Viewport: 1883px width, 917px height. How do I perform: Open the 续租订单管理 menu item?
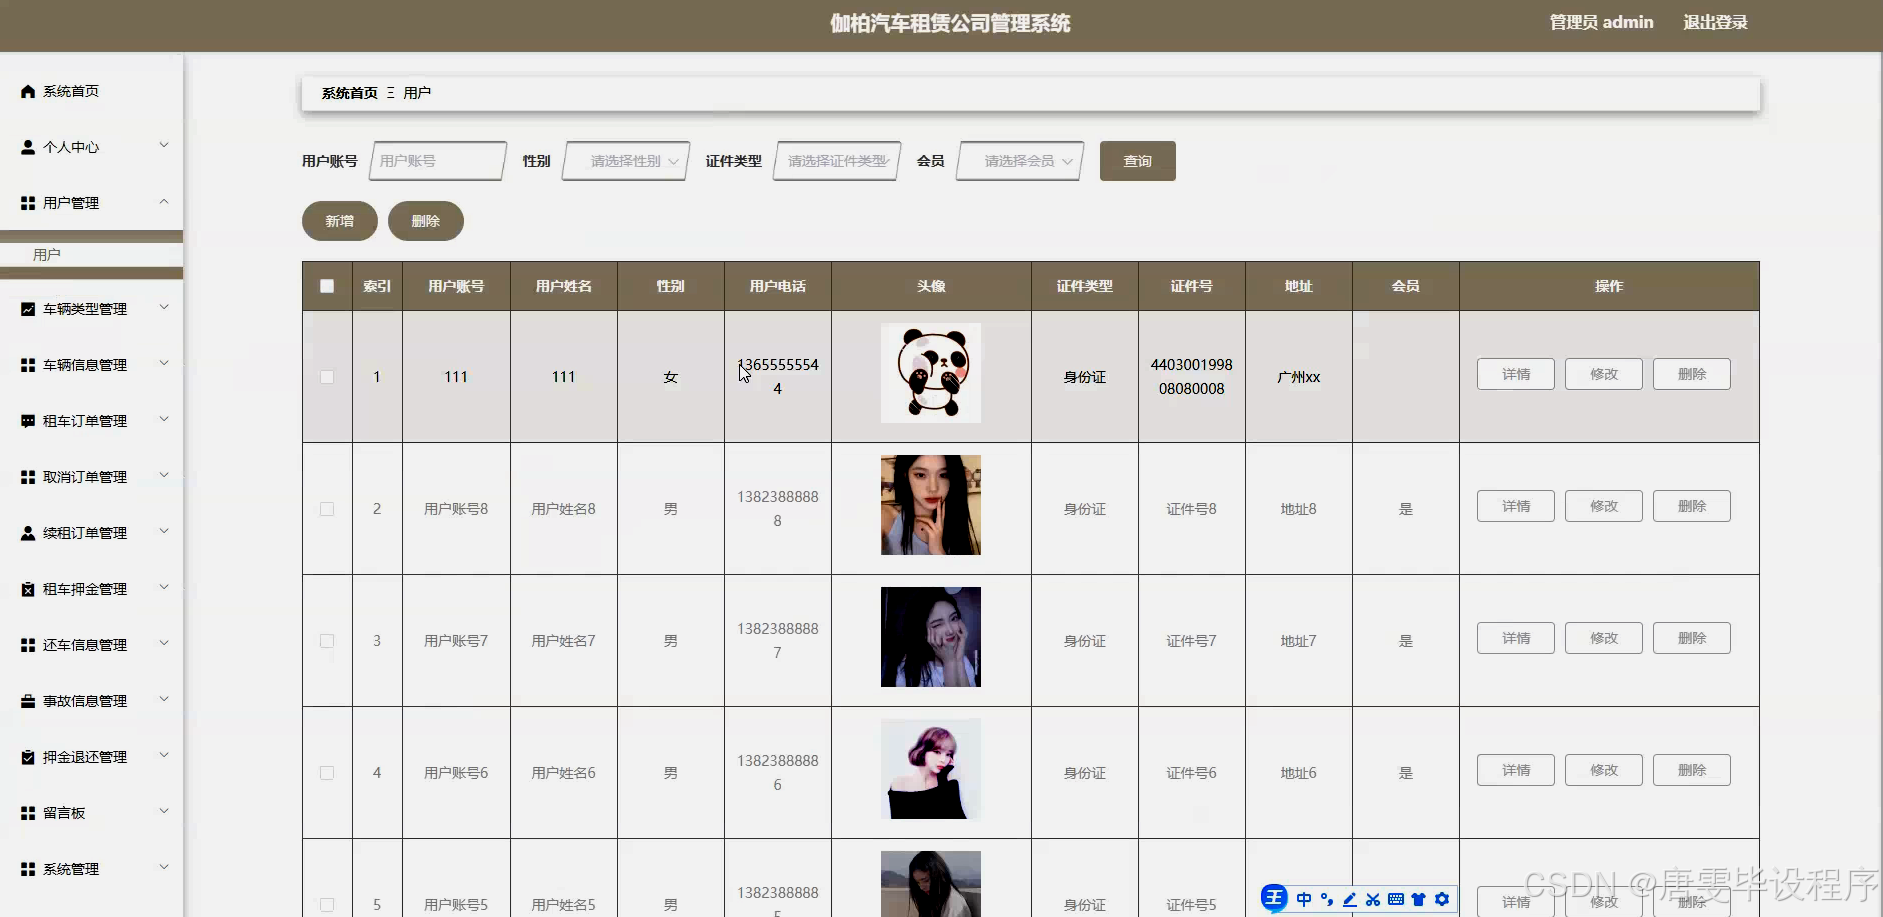91,533
